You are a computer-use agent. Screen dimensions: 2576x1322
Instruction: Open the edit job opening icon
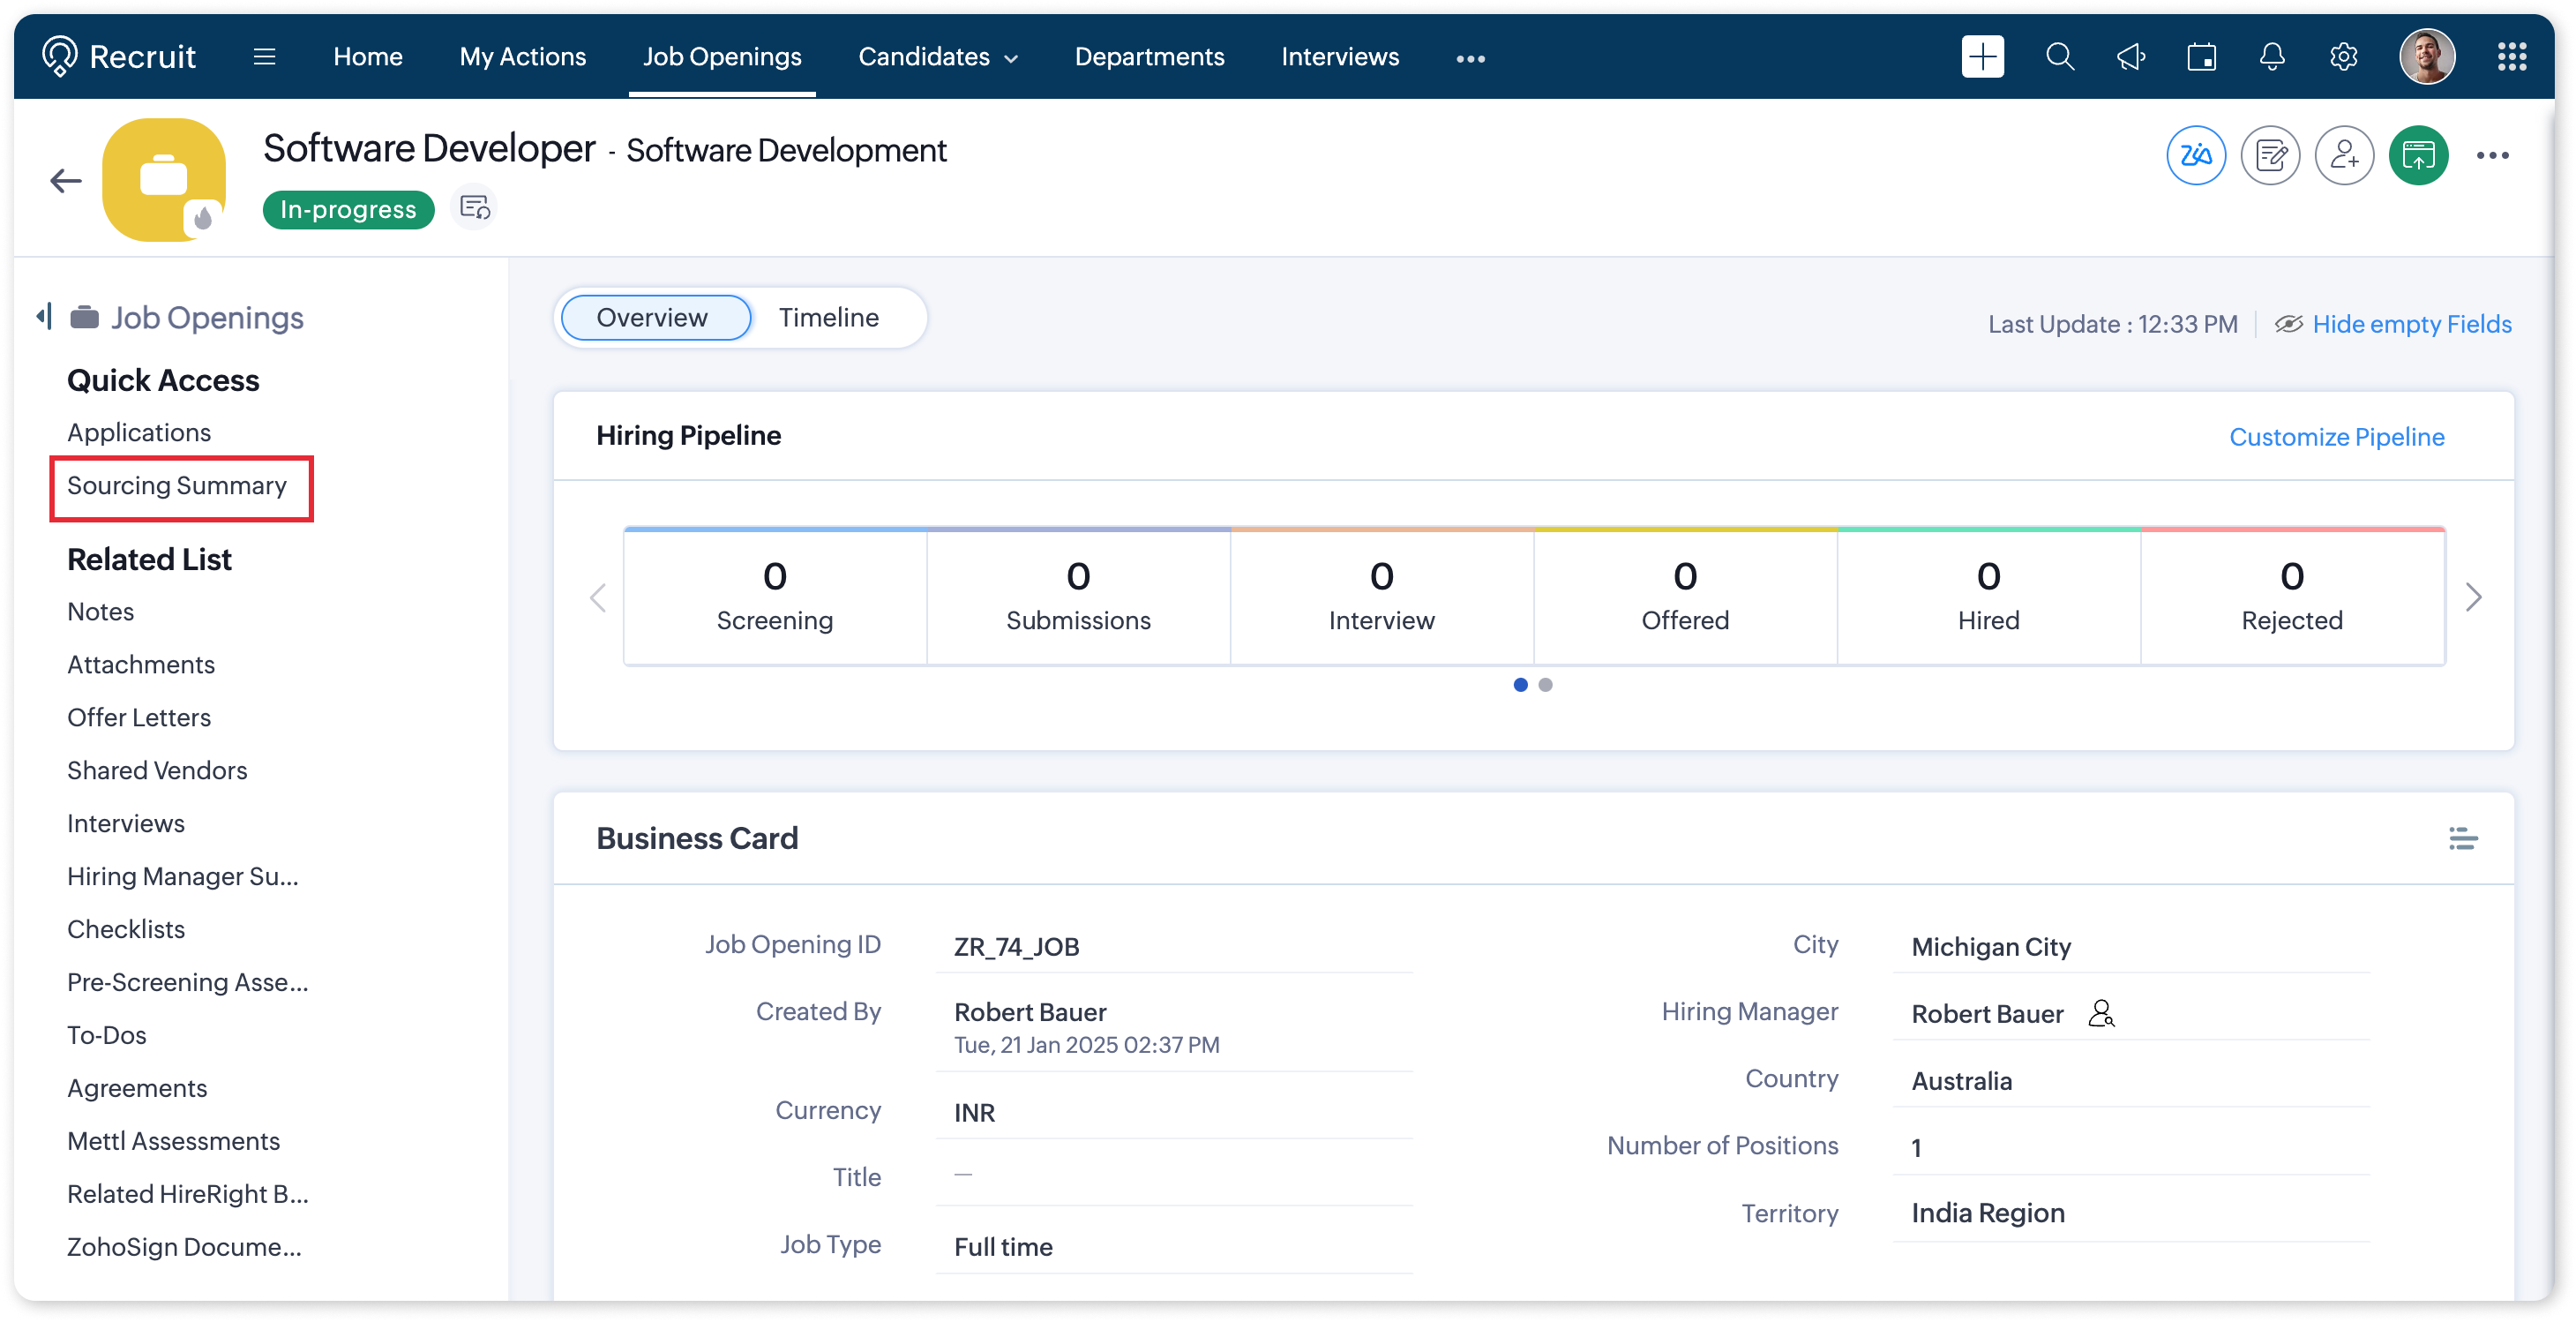(2270, 155)
